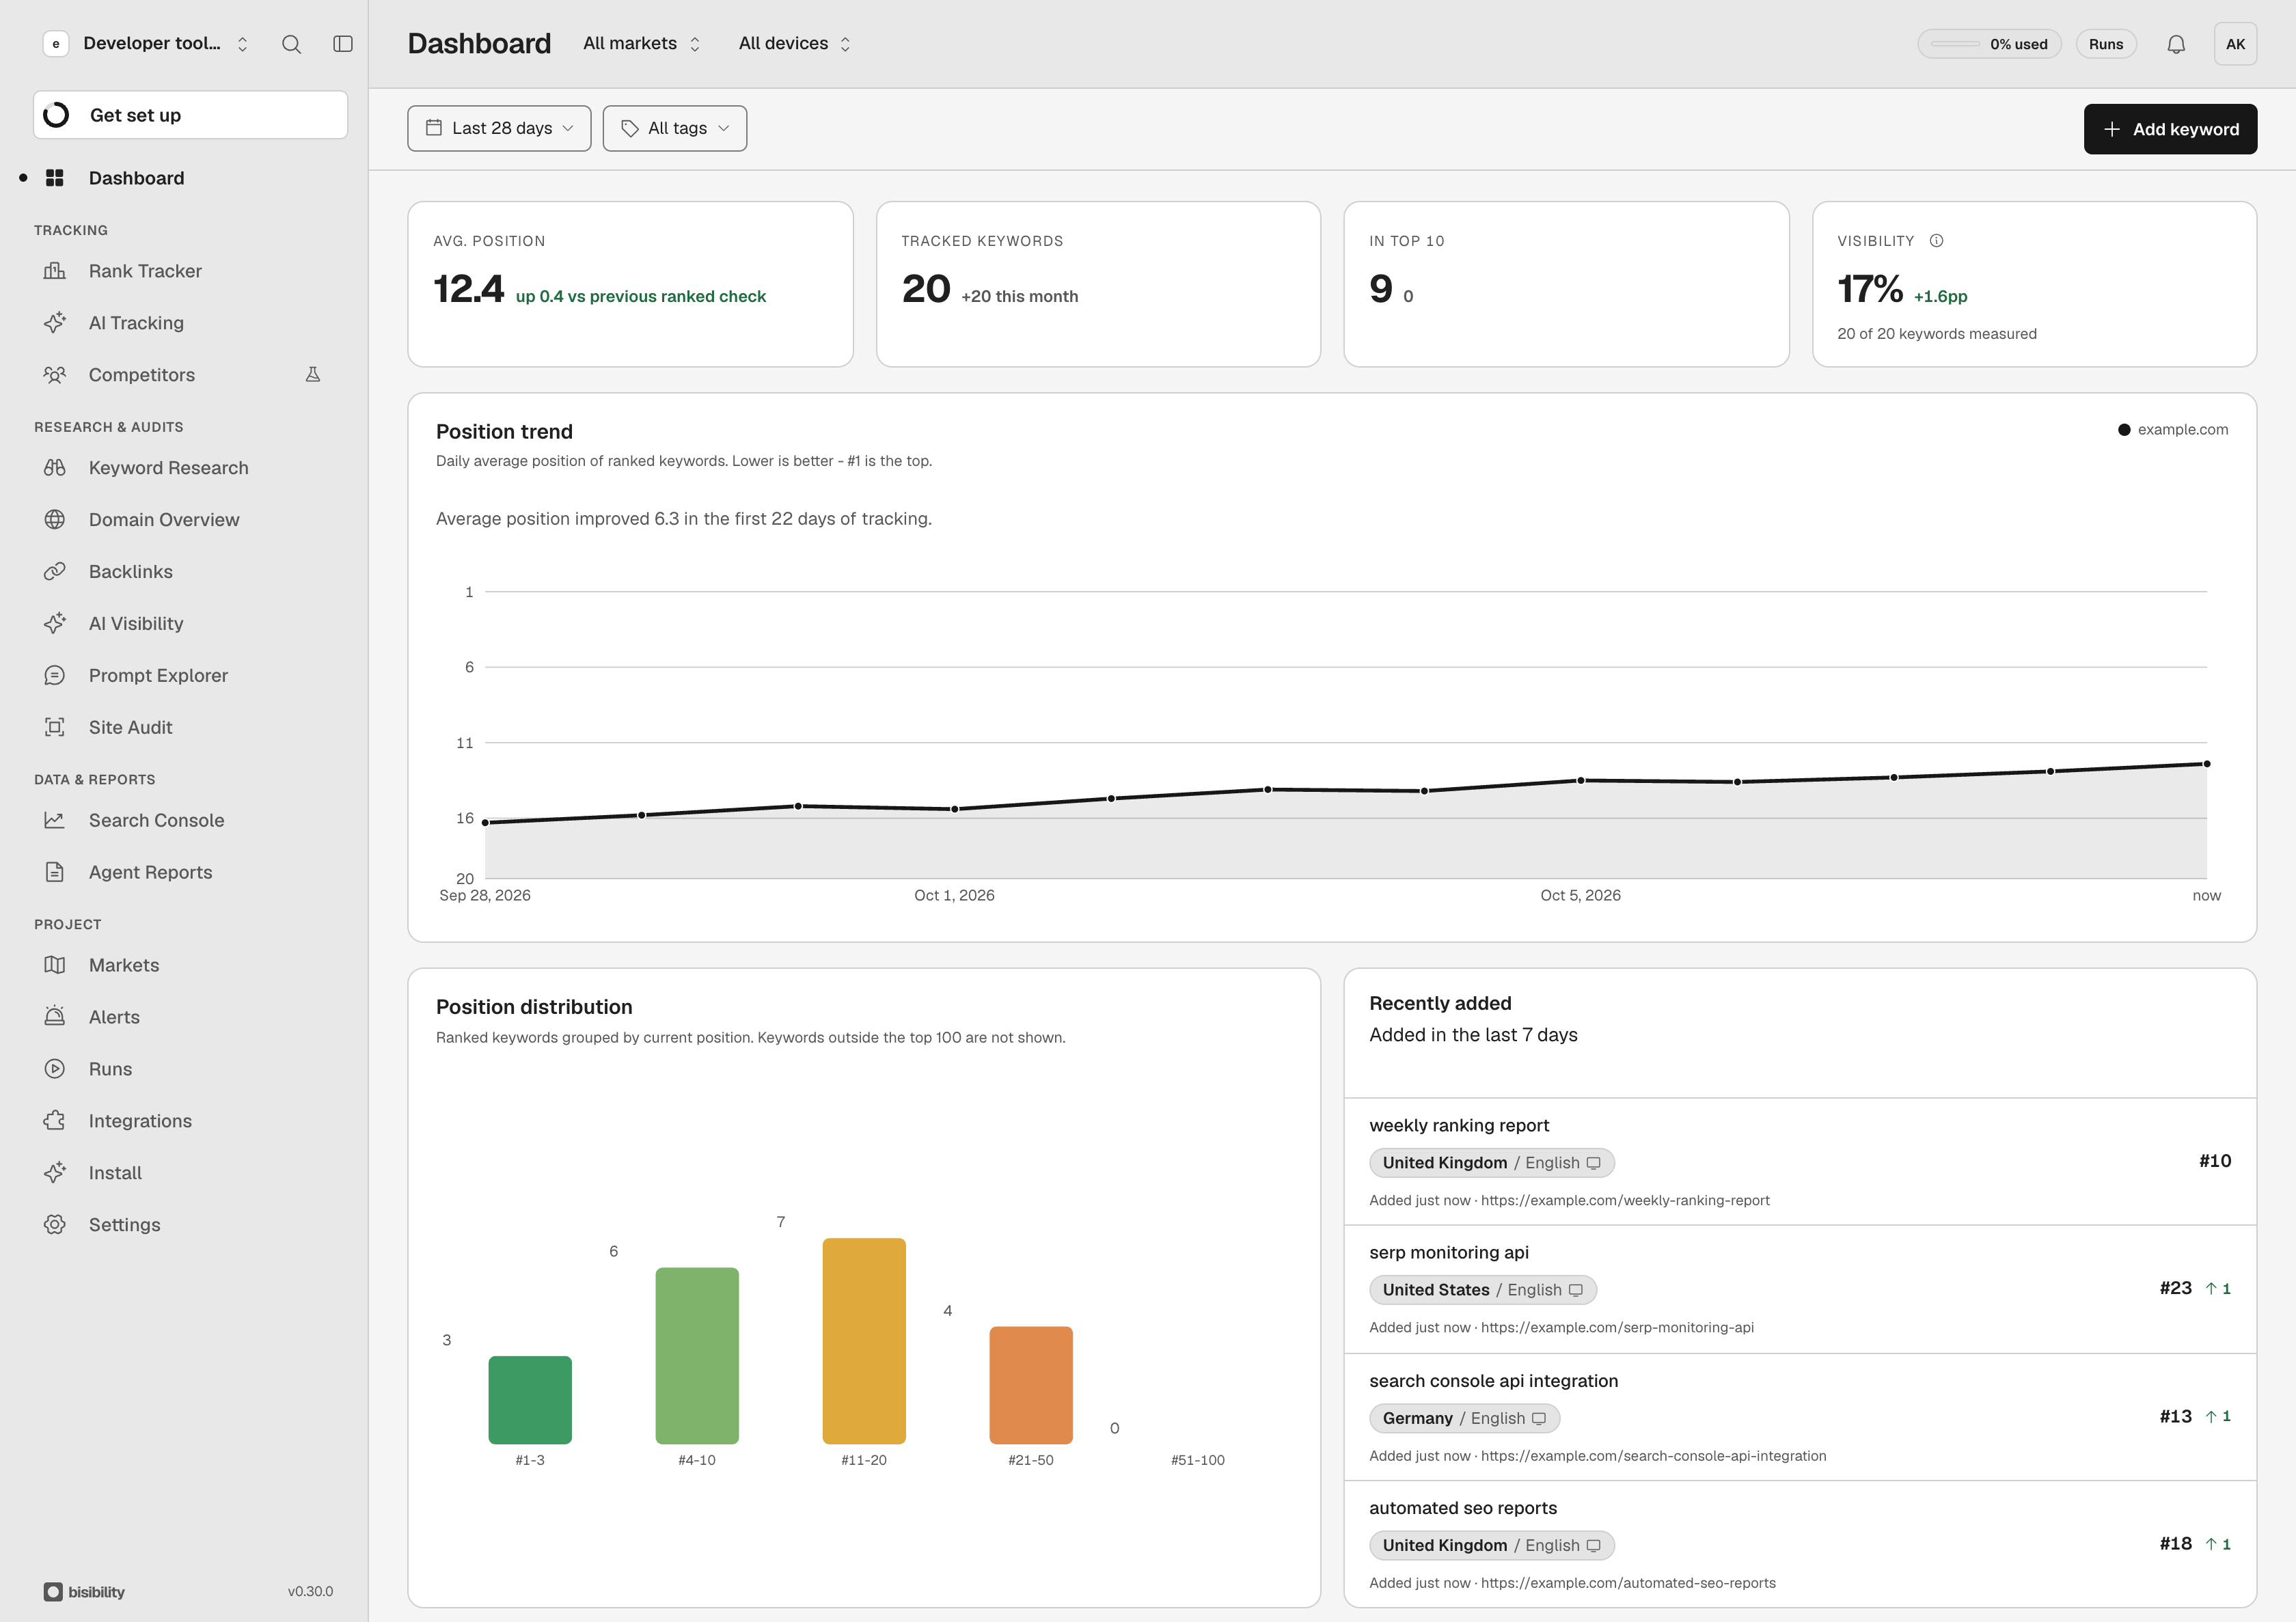Viewport: 2296px width, 1622px height.
Task: Open the search icon in sidebar header
Action: coord(291,44)
